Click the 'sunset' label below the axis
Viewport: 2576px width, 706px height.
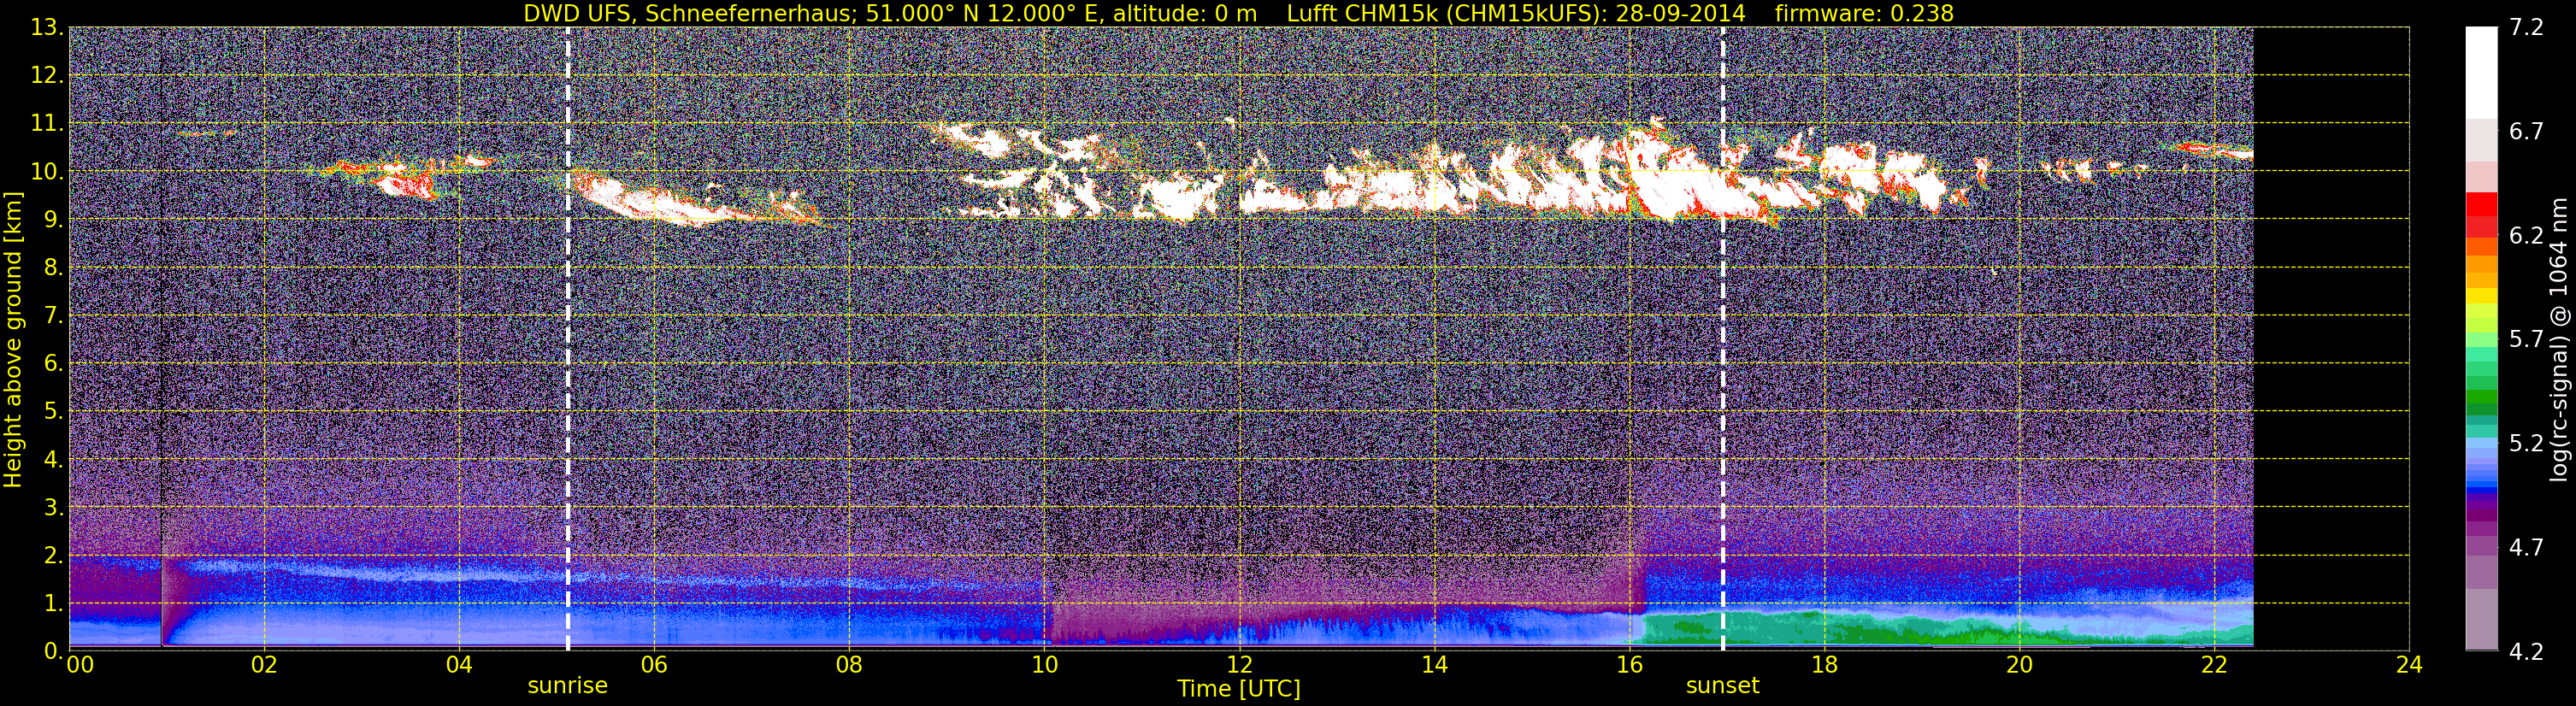tap(1722, 686)
